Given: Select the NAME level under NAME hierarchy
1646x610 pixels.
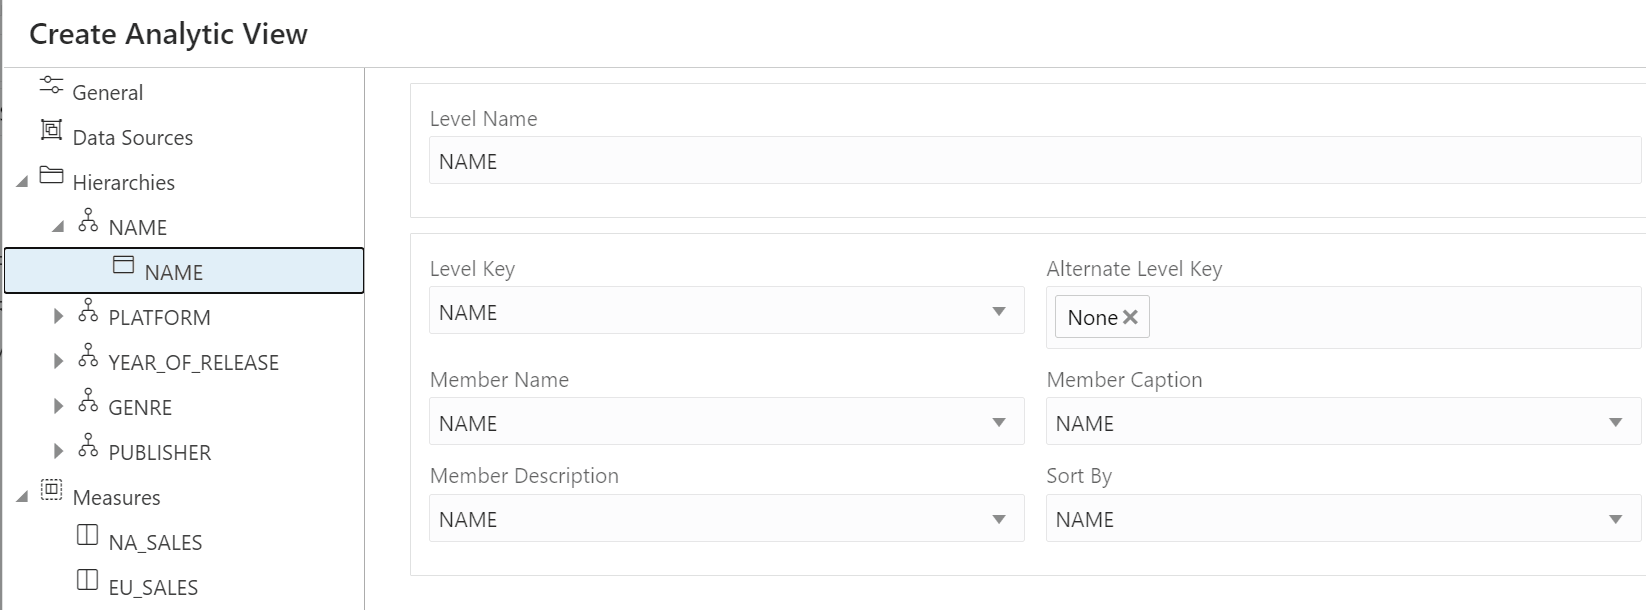Looking at the screenshot, I should click(174, 271).
